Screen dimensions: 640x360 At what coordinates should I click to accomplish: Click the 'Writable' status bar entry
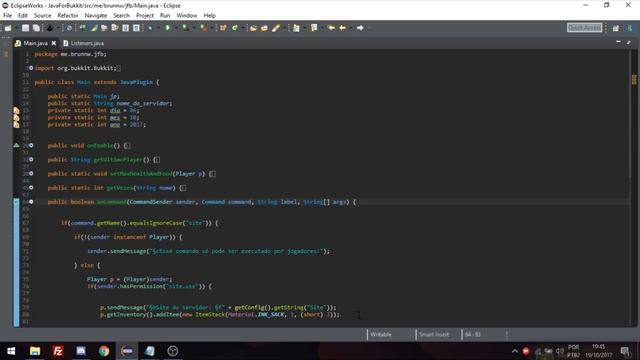tap(381, 334)
